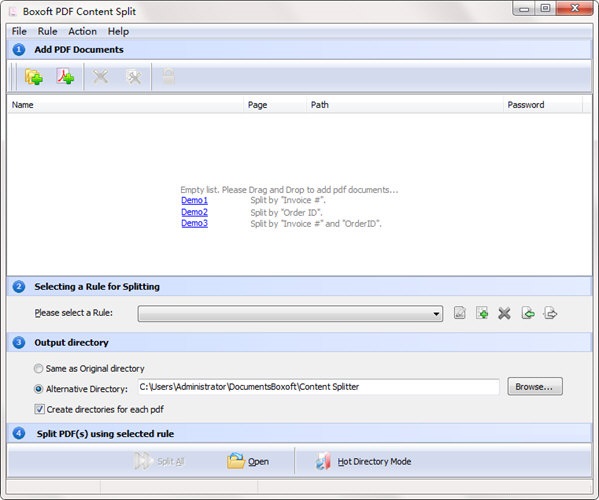
Task: Open the Action menu
Action: click(82, 31)
